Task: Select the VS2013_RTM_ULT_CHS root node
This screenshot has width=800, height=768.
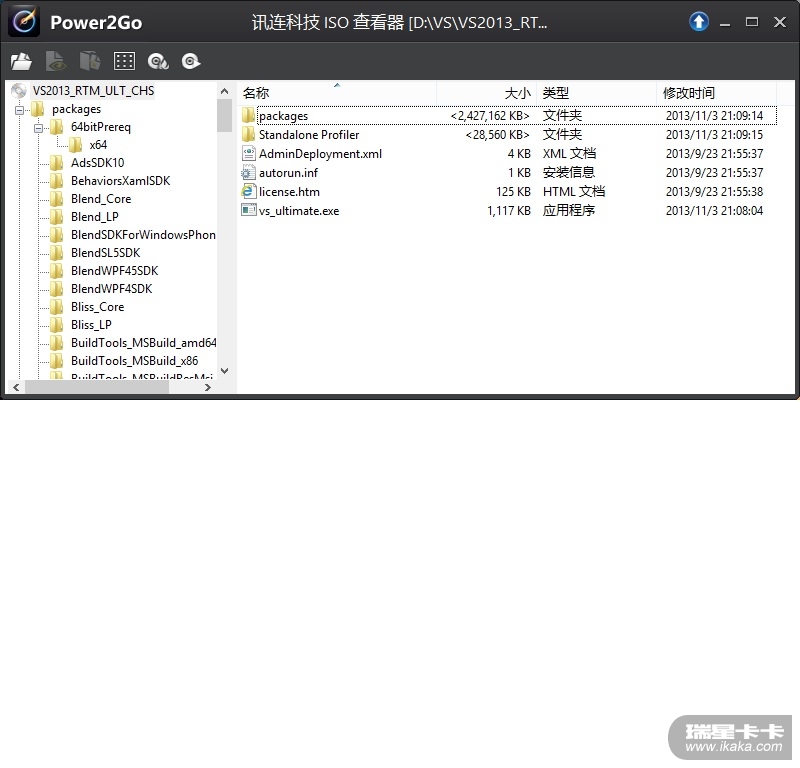Action: point(93,91)
